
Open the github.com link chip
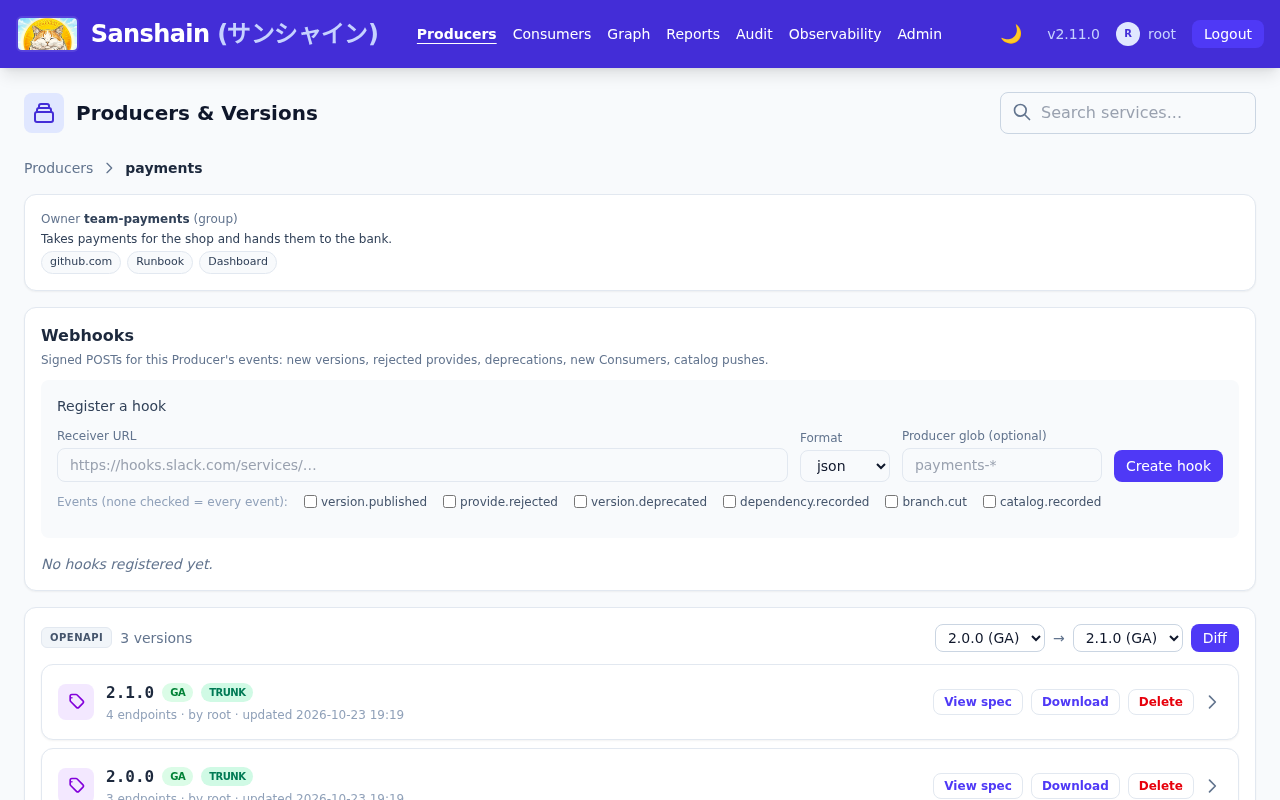(81, 262)
